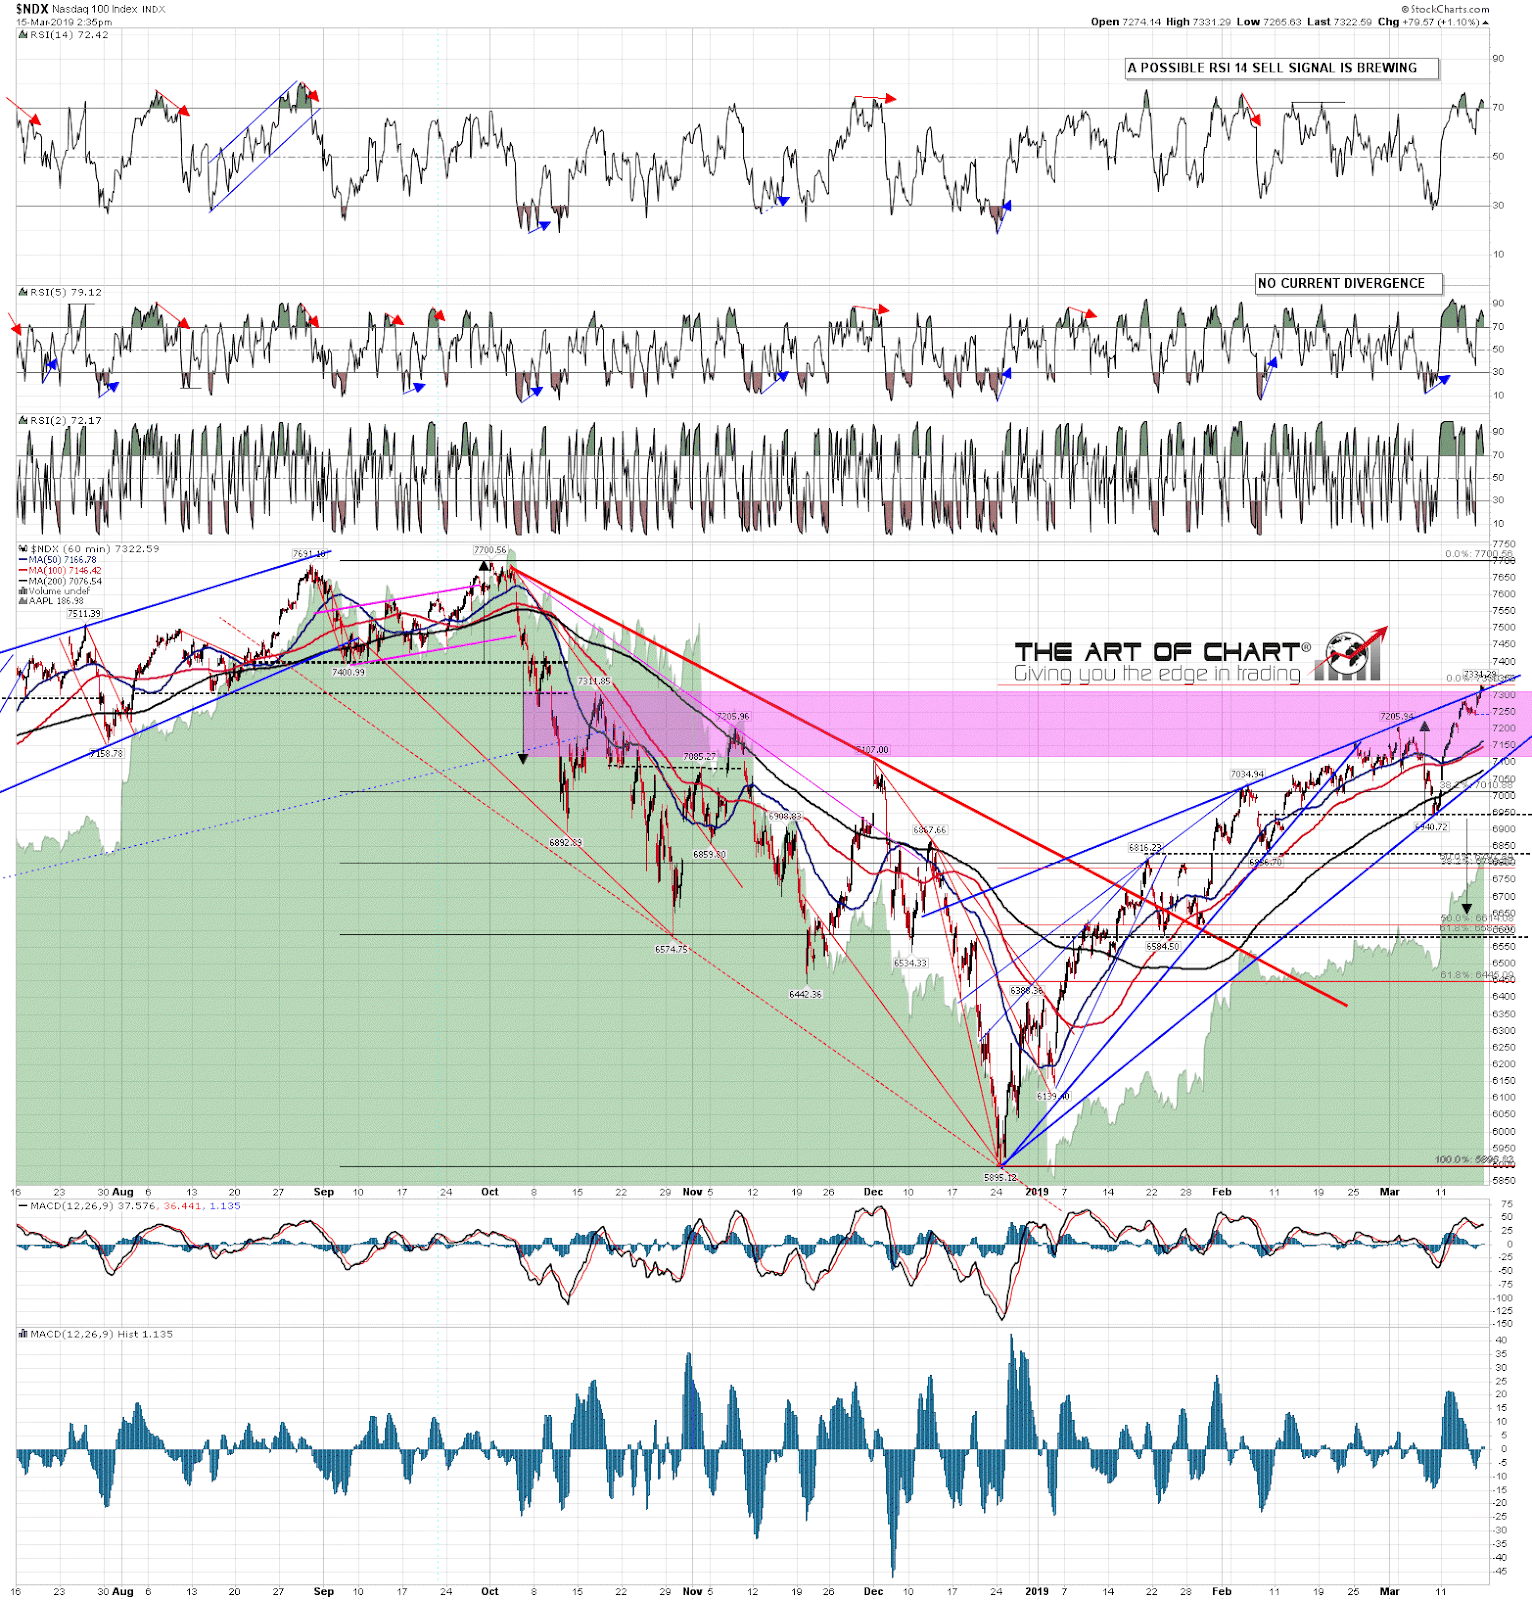The height and width of the screenshot is (1600, 1532).
Task: Click the 6816.23 price label
Action: pyautogui.click(x=1145, y=848)
